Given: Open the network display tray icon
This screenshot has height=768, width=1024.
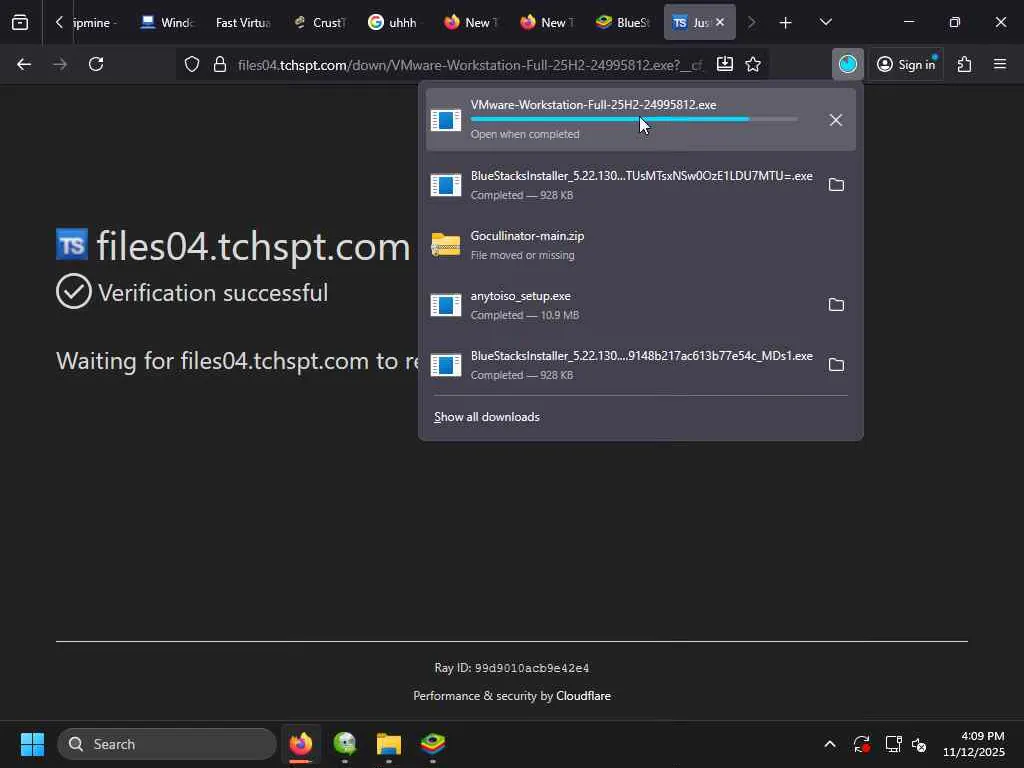Looking at the screenshot, I should pos(893,744).
